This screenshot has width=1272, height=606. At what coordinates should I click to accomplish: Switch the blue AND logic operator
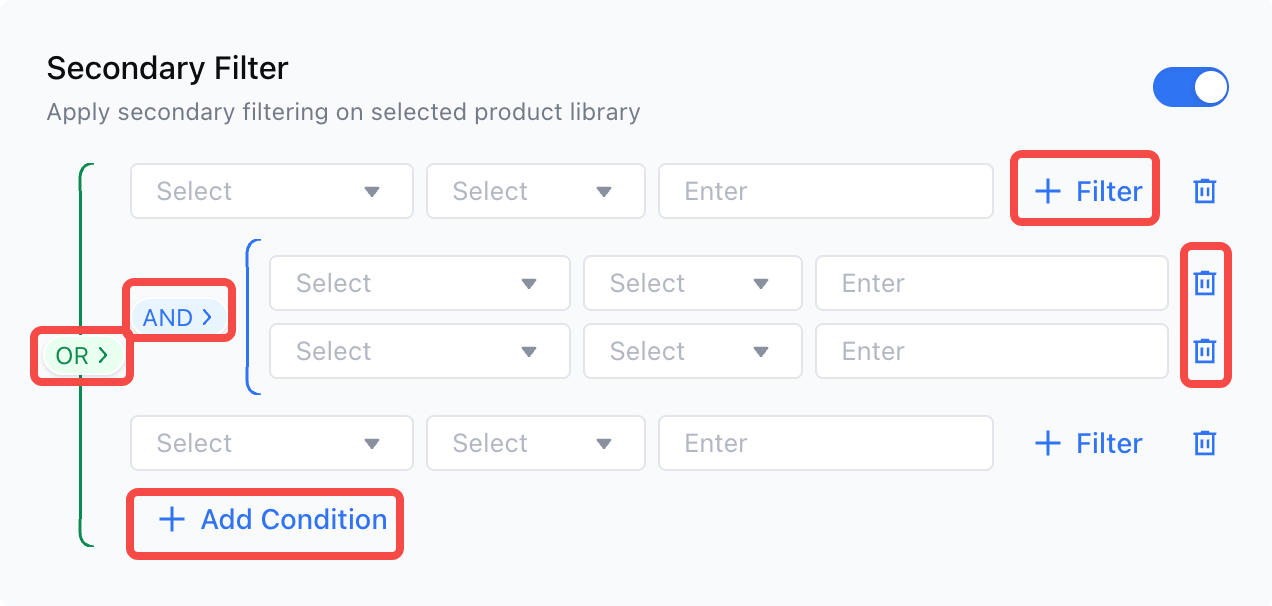(x=178, y=317)
